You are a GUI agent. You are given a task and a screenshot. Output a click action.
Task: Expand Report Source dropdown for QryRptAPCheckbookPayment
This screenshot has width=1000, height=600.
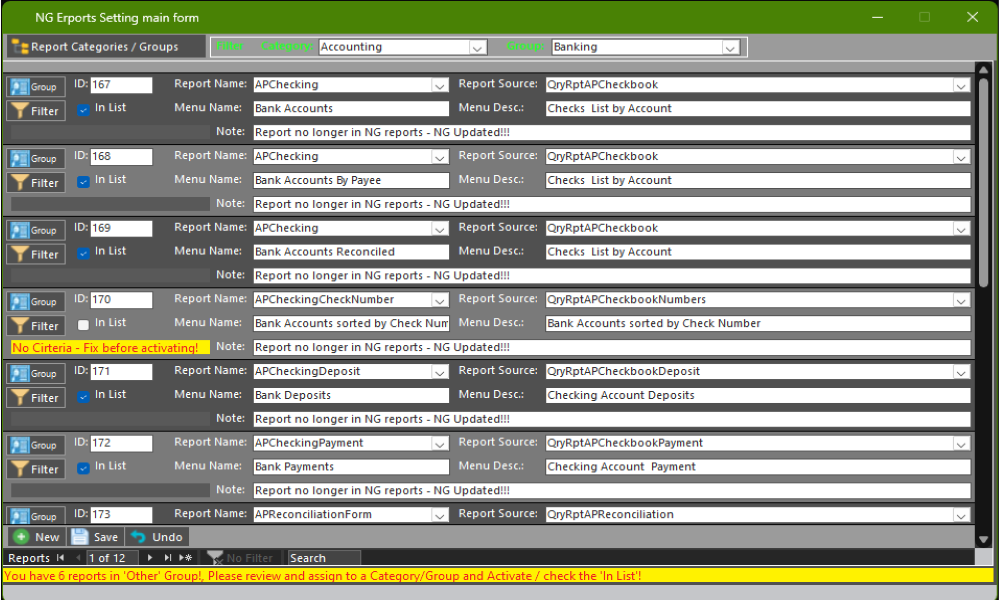[x=961, y=444]
